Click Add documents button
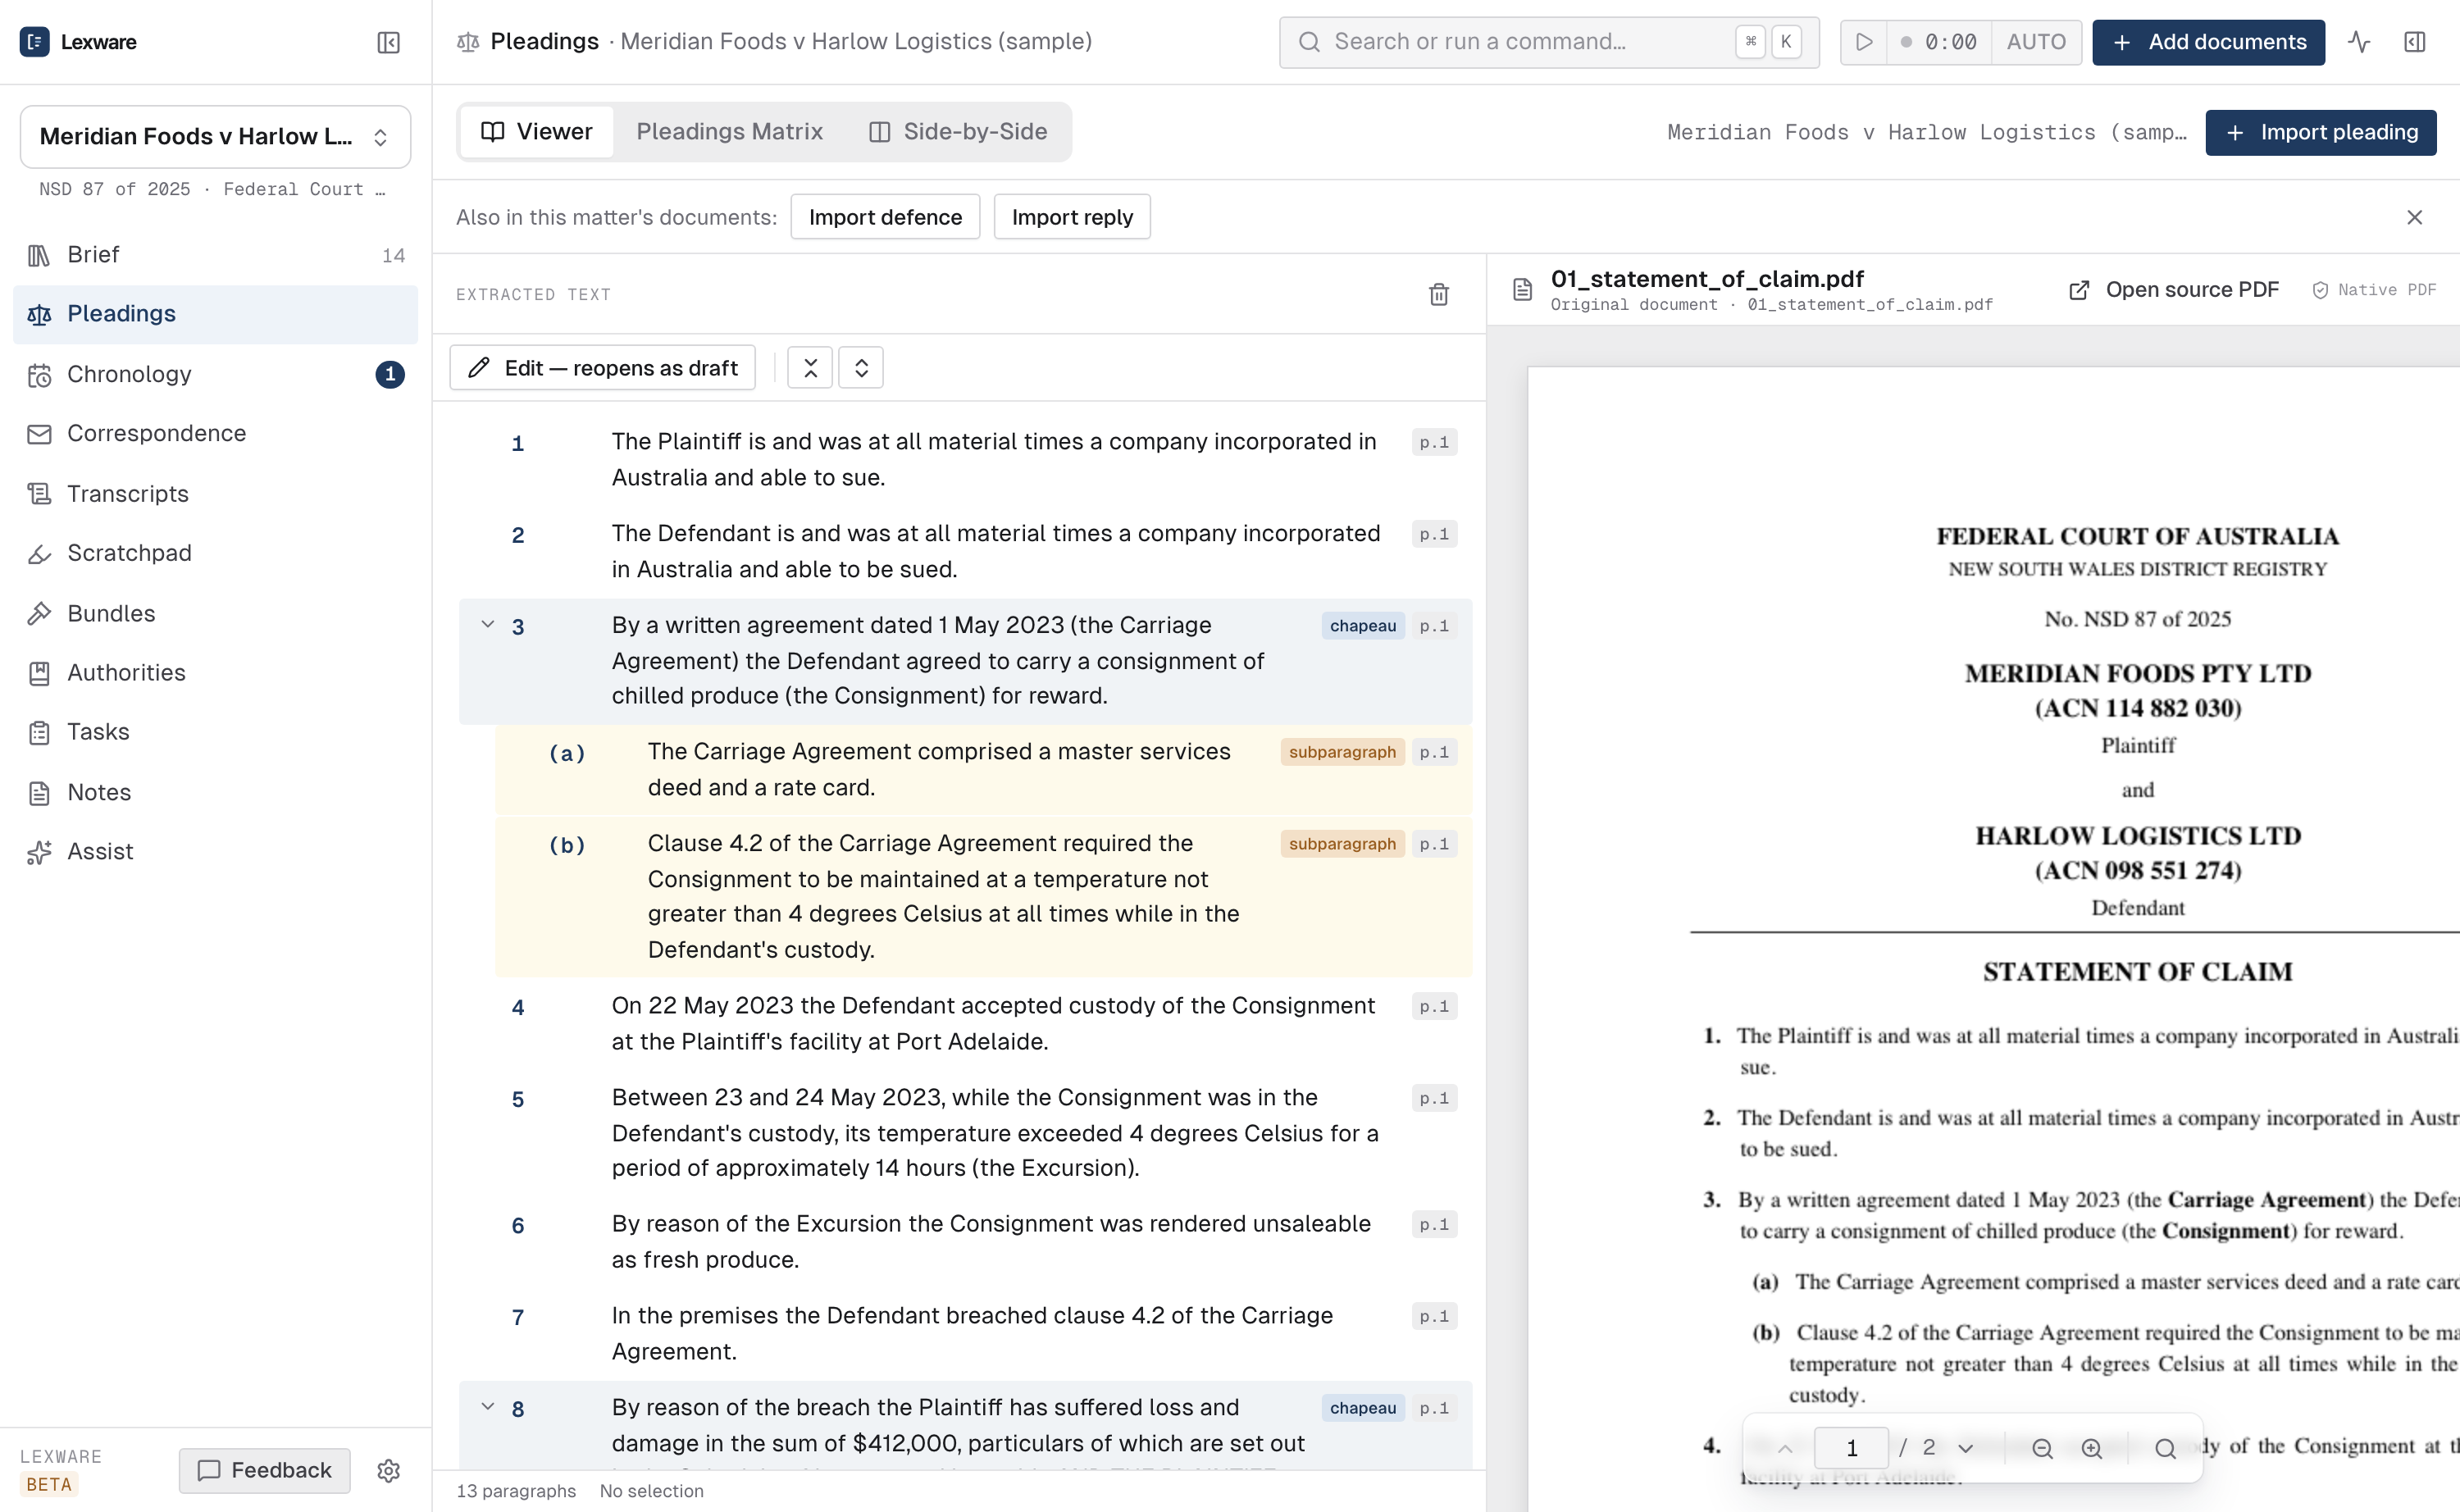 tap(2208, 42)
